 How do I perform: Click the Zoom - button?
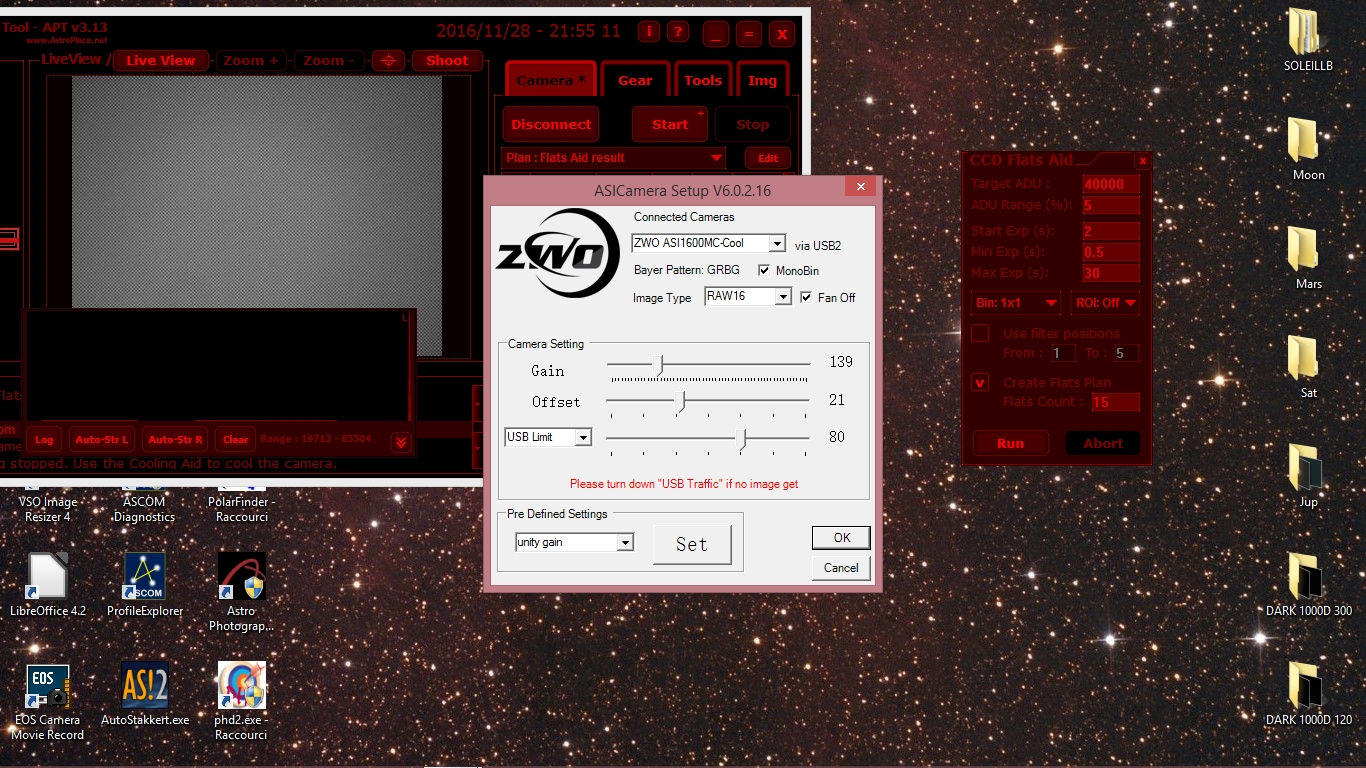click(329, 60)
